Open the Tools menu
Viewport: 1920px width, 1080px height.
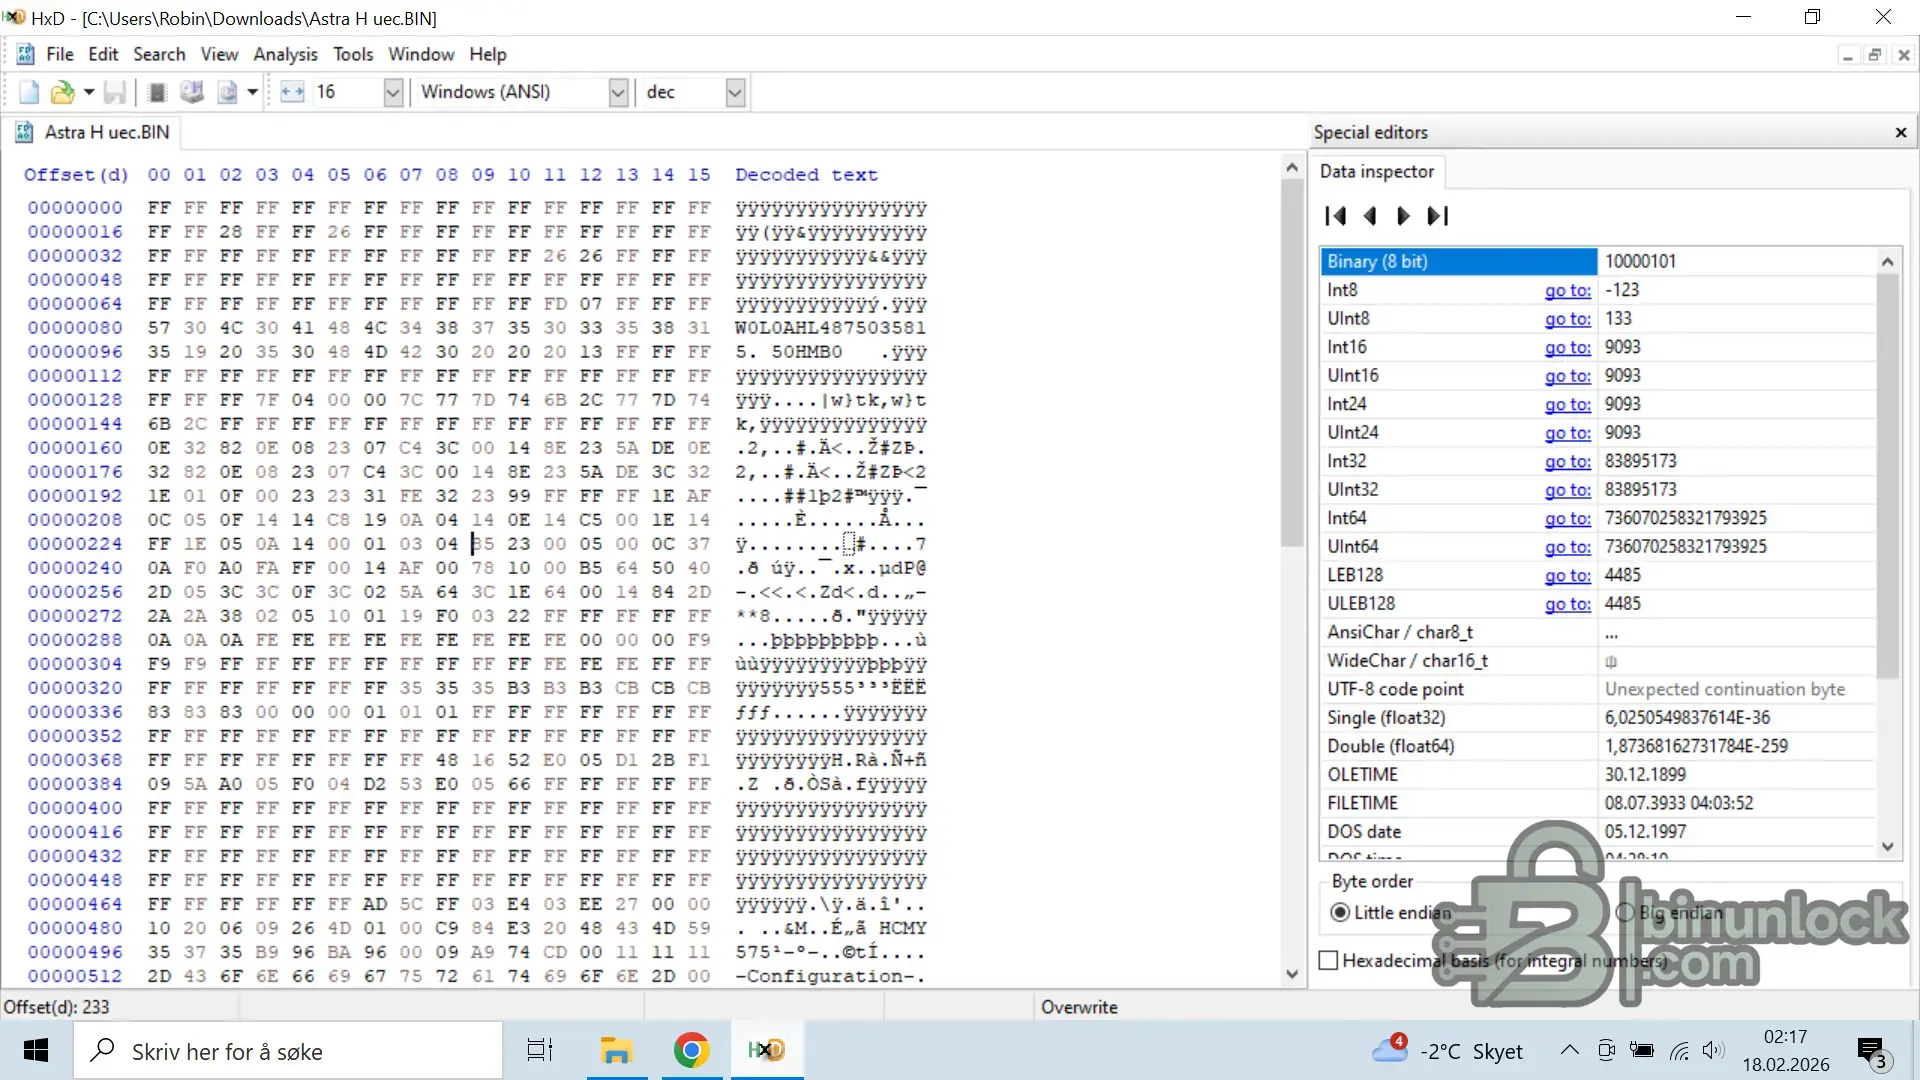tap(353, 54)
